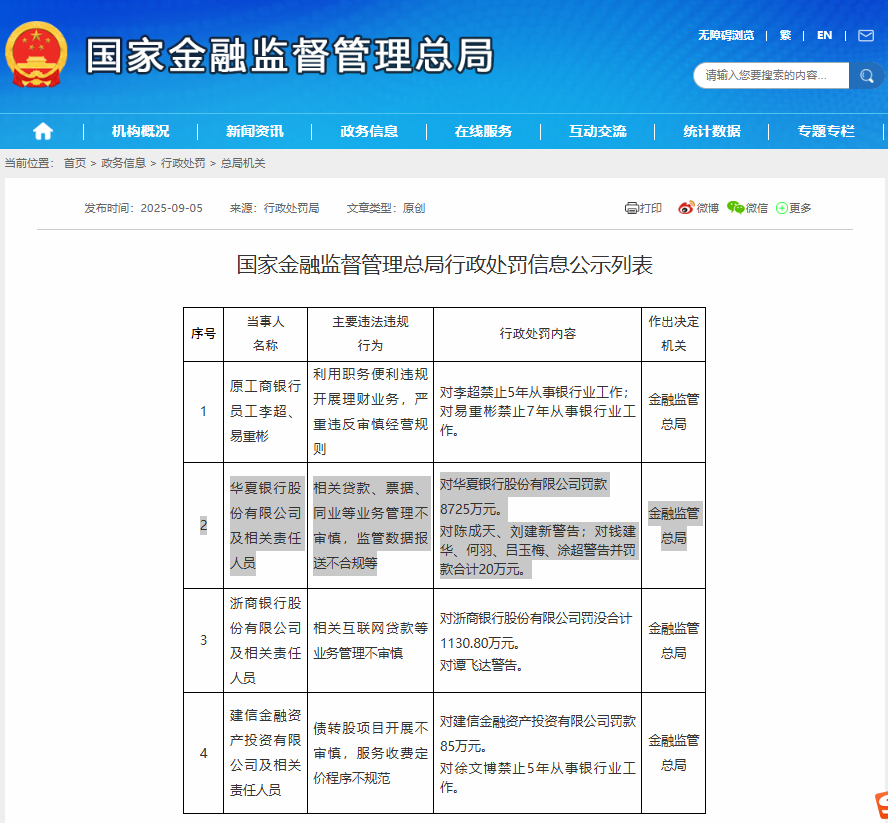The height and width of the screenshot is (823, 888).
Task: Click cell 原工商银行员工李超、易重彬
Action: pos(266,412)
